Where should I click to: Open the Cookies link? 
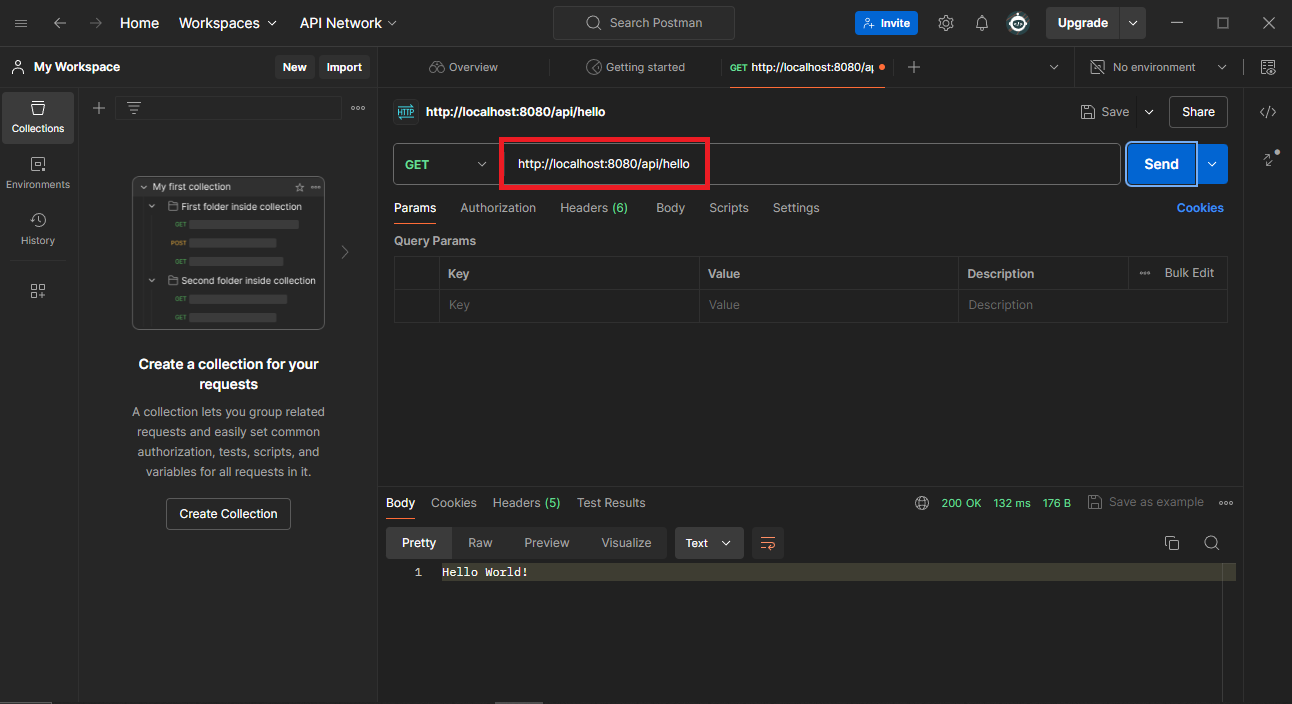pos(1200,208)
